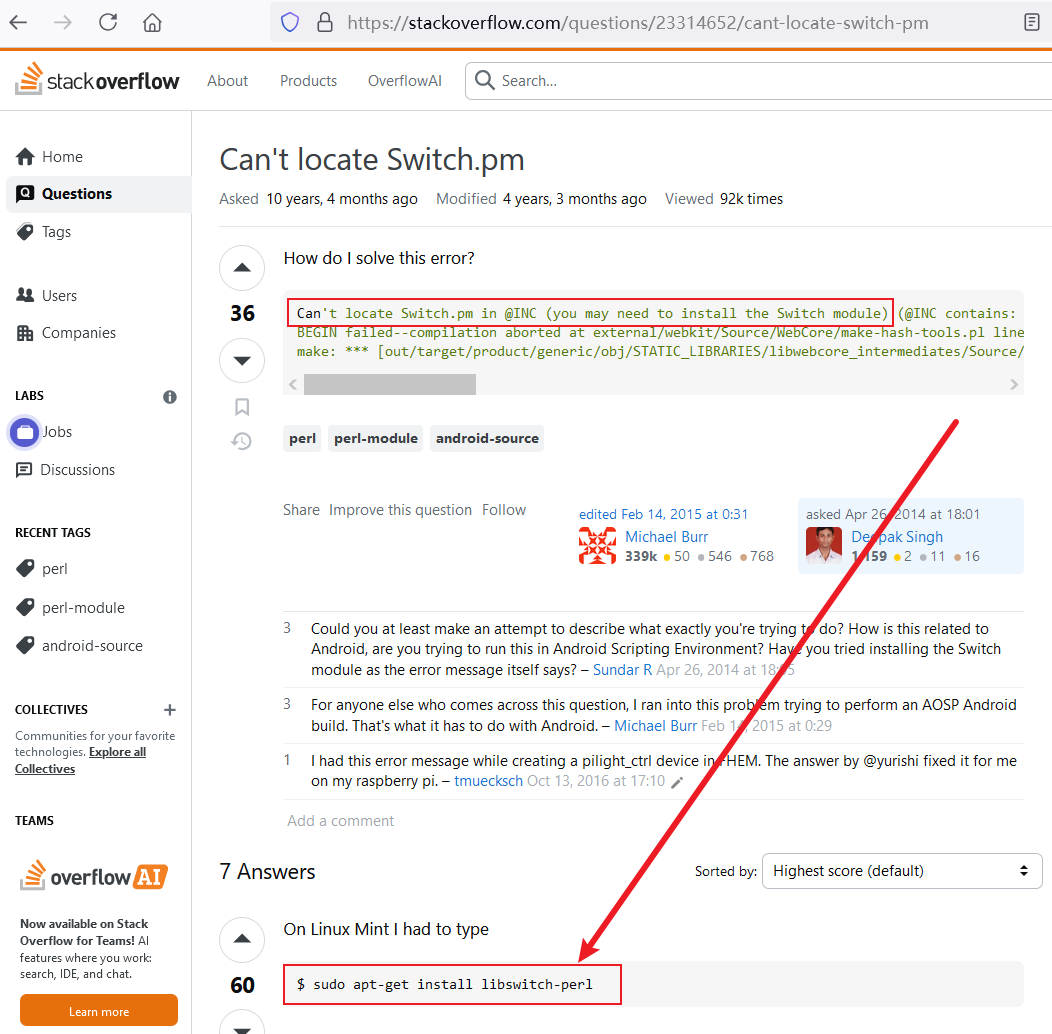
Task: Toggle browser reader view icon
Action: coord(1032,22)
